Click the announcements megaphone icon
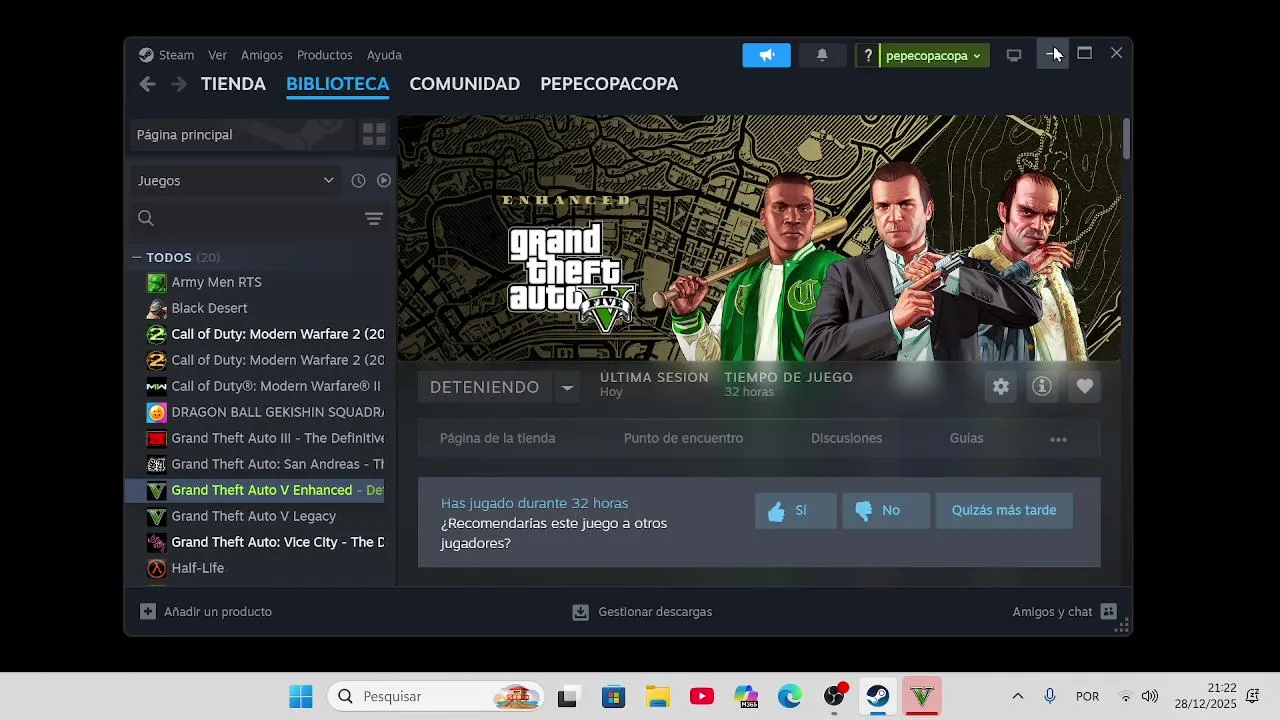 (766, 55)
